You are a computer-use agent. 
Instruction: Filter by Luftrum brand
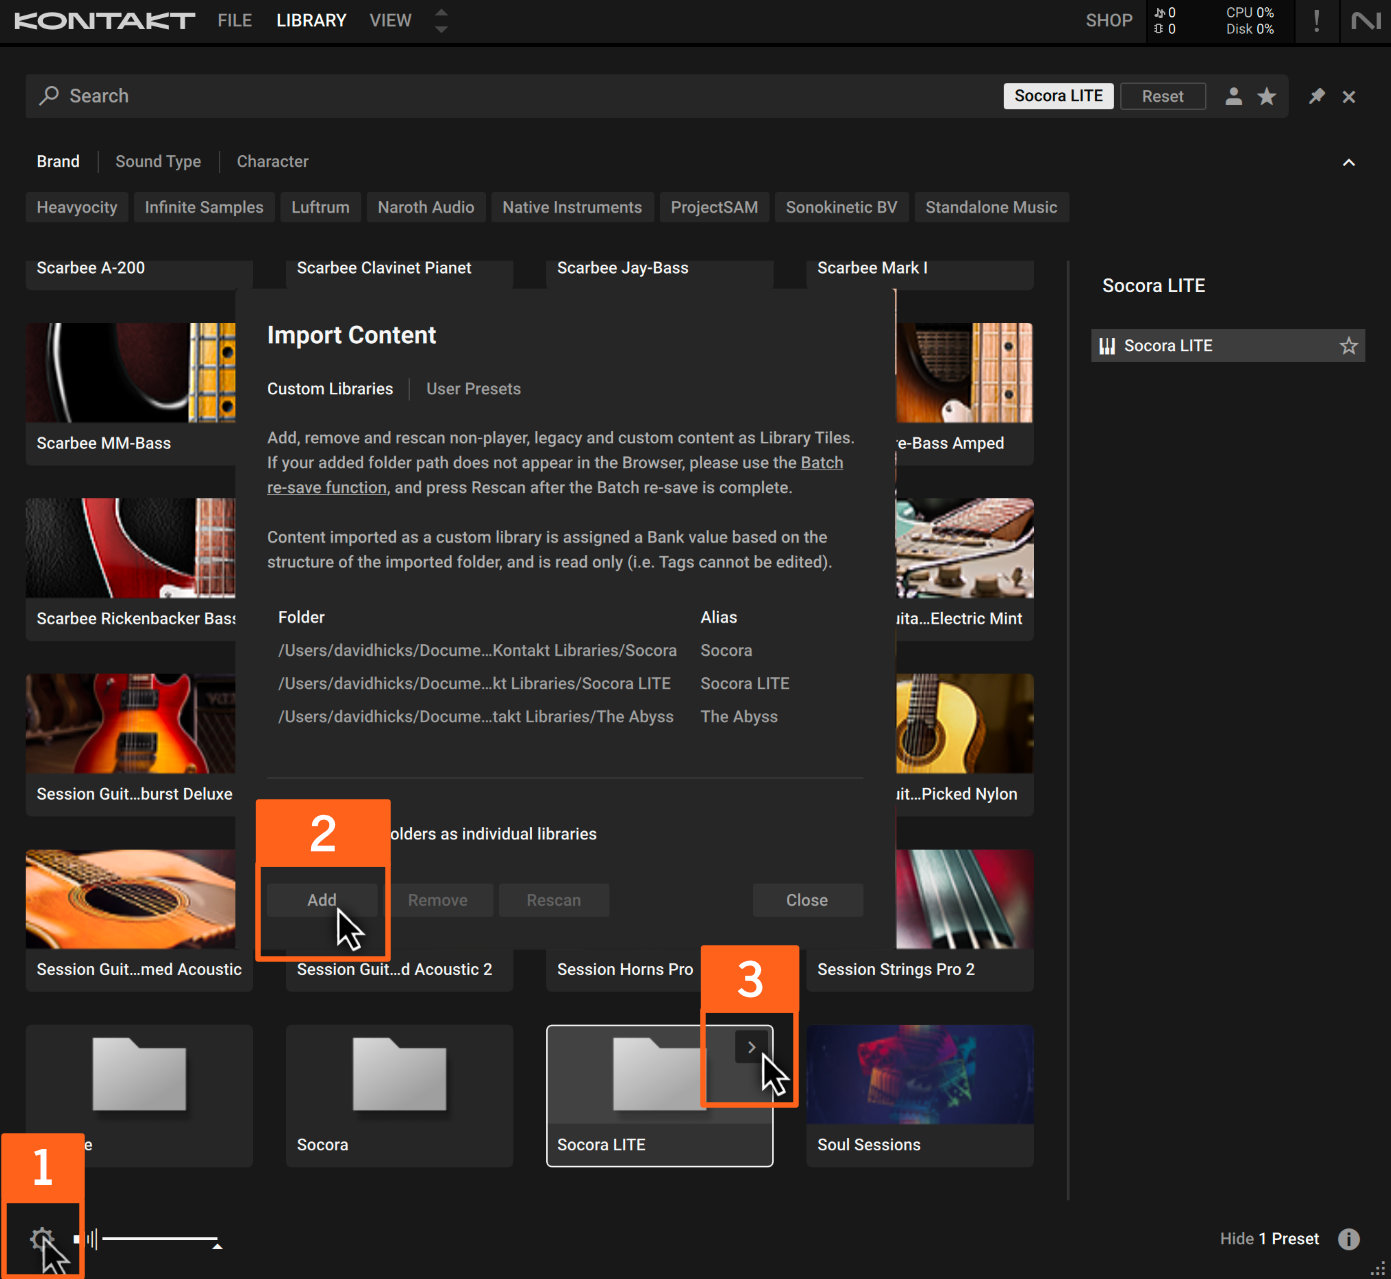point(320,207)
